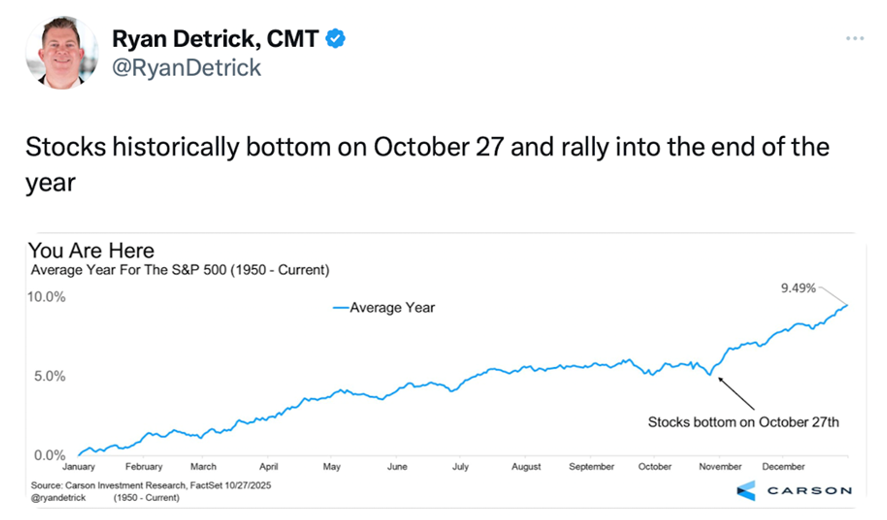This screenshot has height=520, width=887.
Task: Click the 9.49% end-of-year value label
Action: (798, 288)
